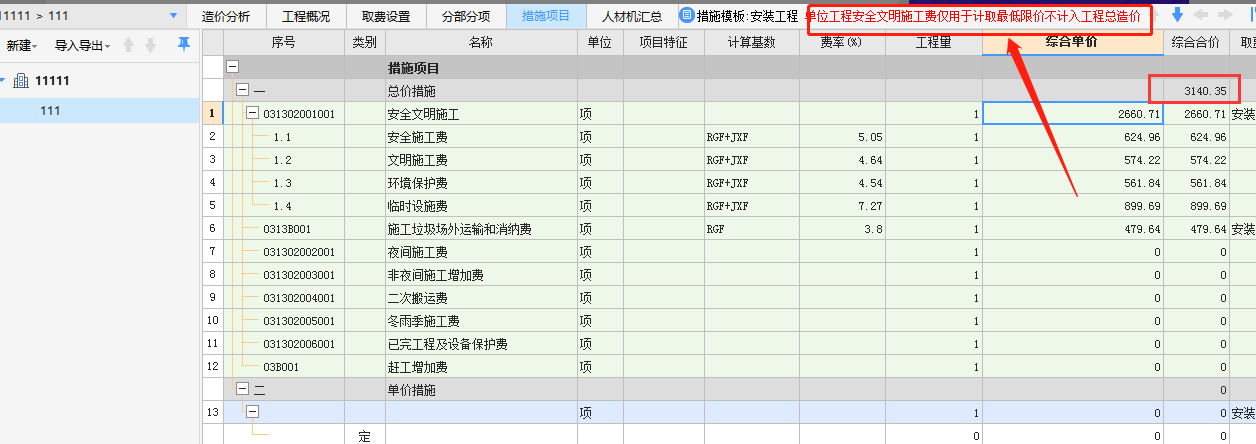Collapse row 13 expander box
Screen dimensions: 1256x444
point(252,412)
